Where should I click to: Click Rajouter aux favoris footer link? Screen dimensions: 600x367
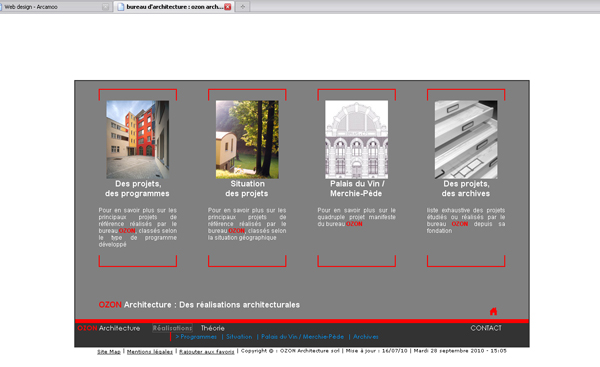click(207, 351)
